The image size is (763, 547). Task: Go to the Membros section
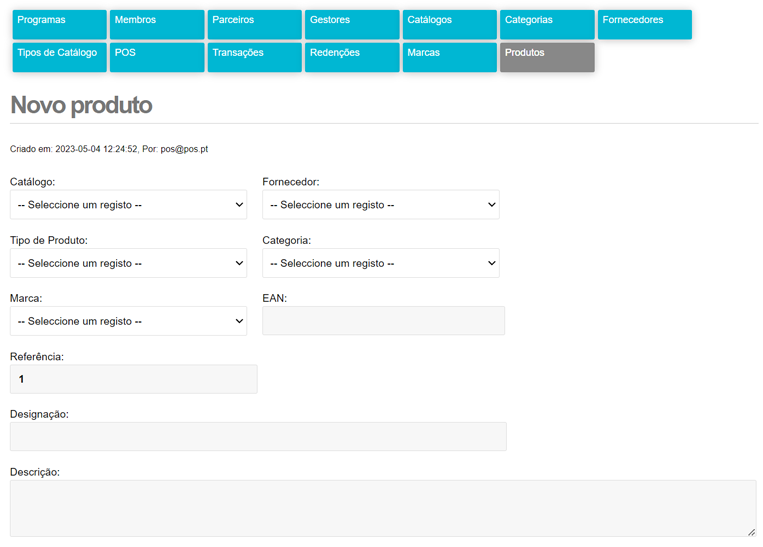[156, 24]
